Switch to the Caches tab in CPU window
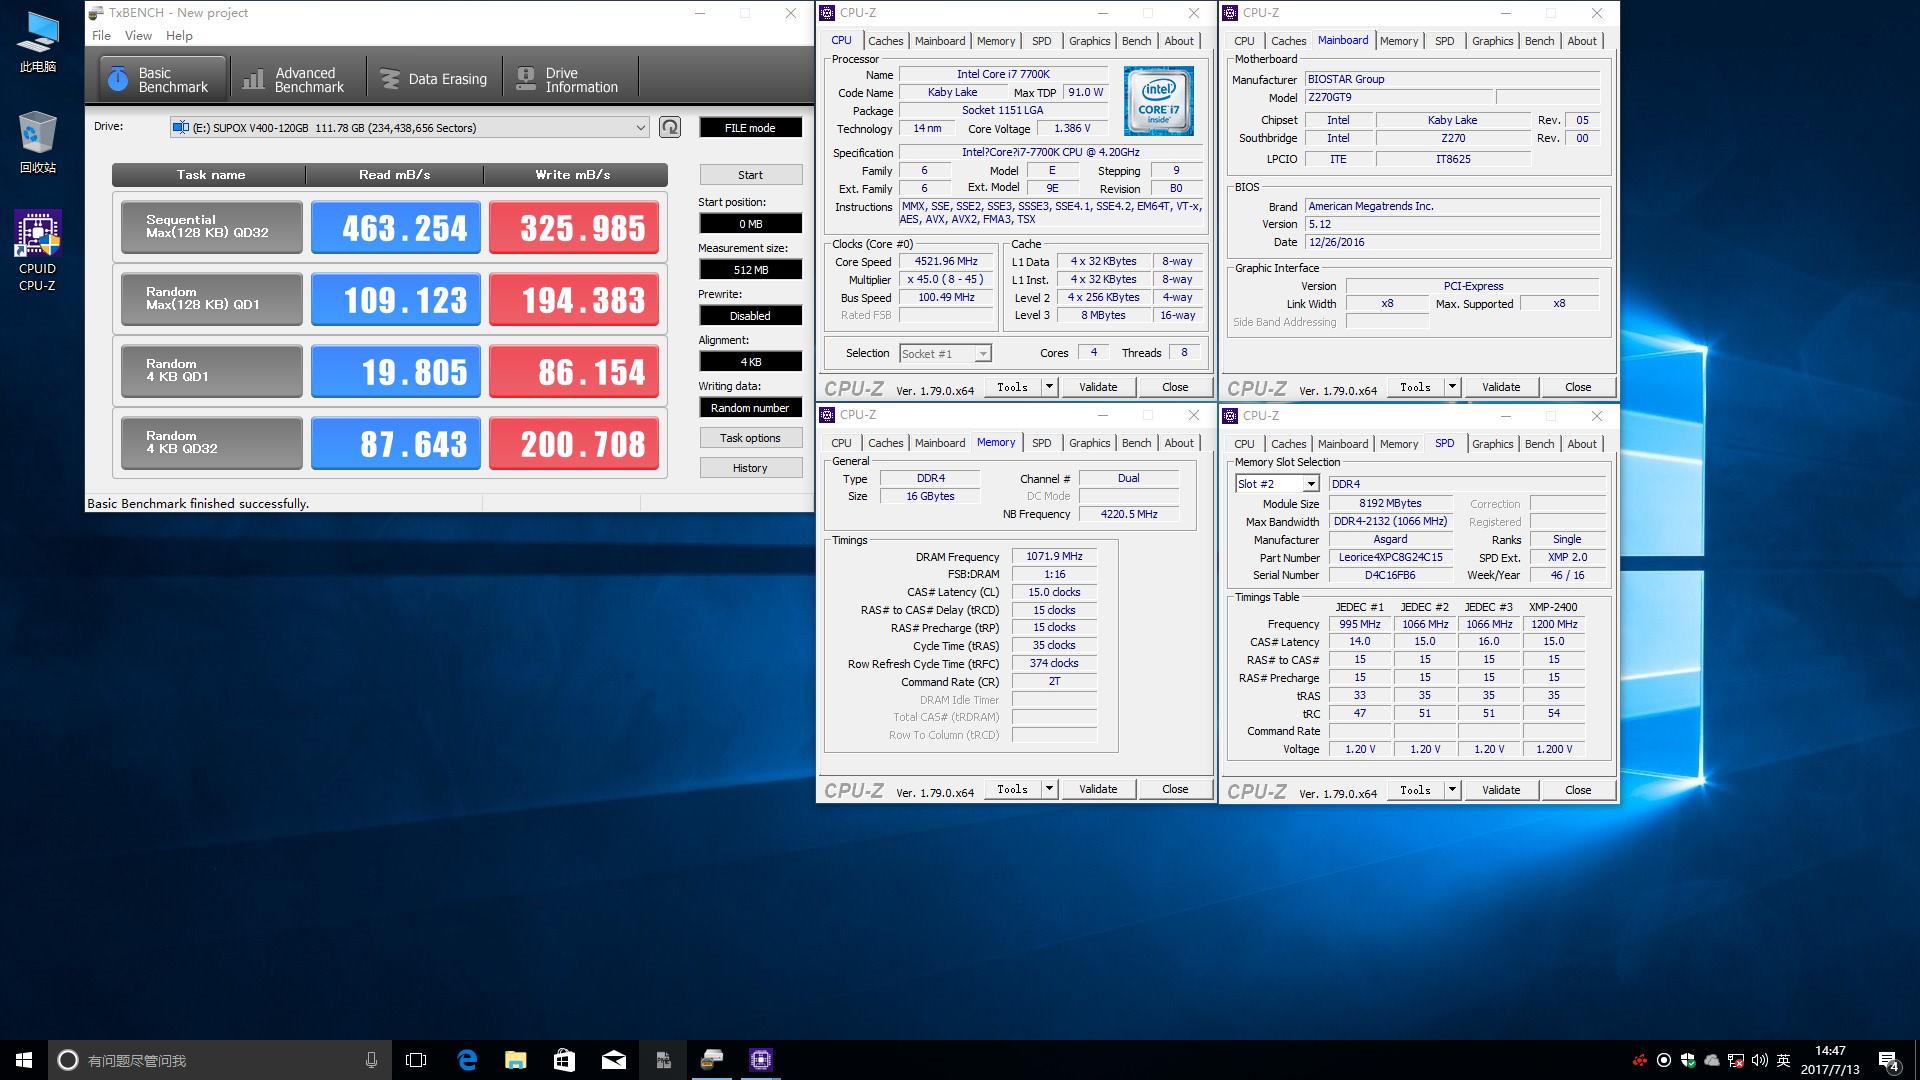This screenshot has height=1080, width=1920. pos(885,41)
